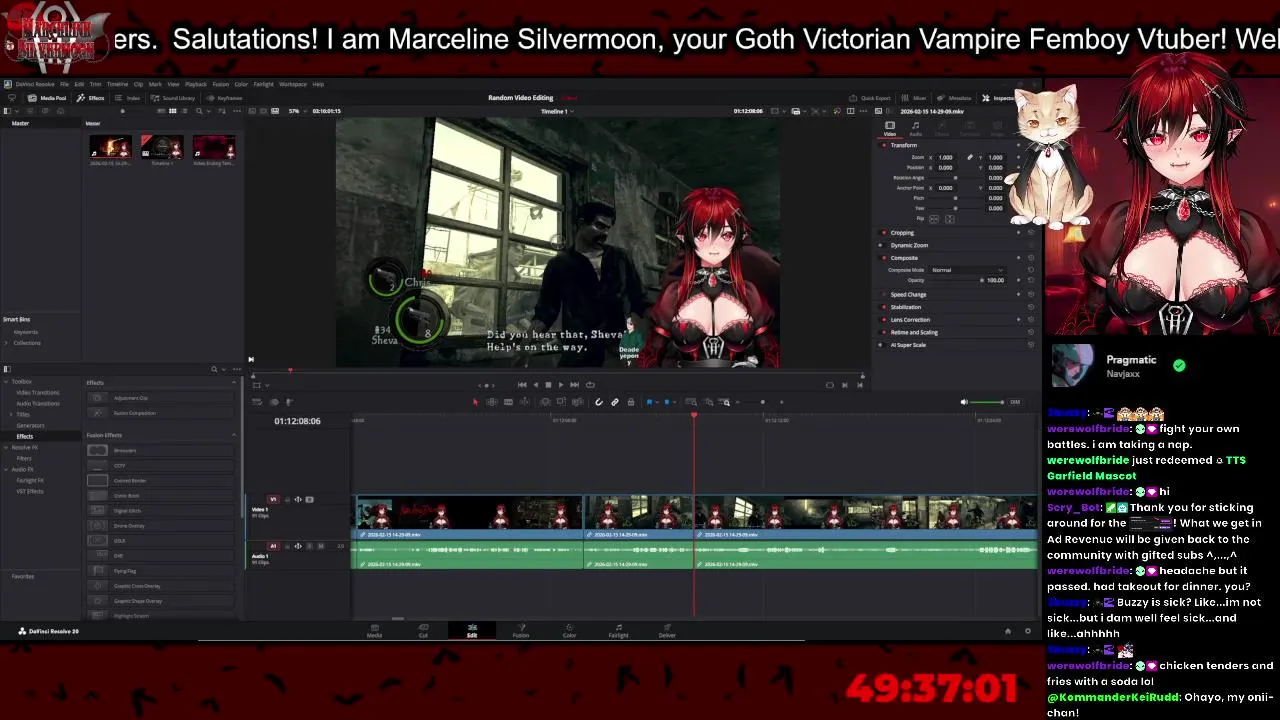The height and width of the screenshot is (720, 1280).
Task: Reset the Composite section
Action: pos(1031,258)
